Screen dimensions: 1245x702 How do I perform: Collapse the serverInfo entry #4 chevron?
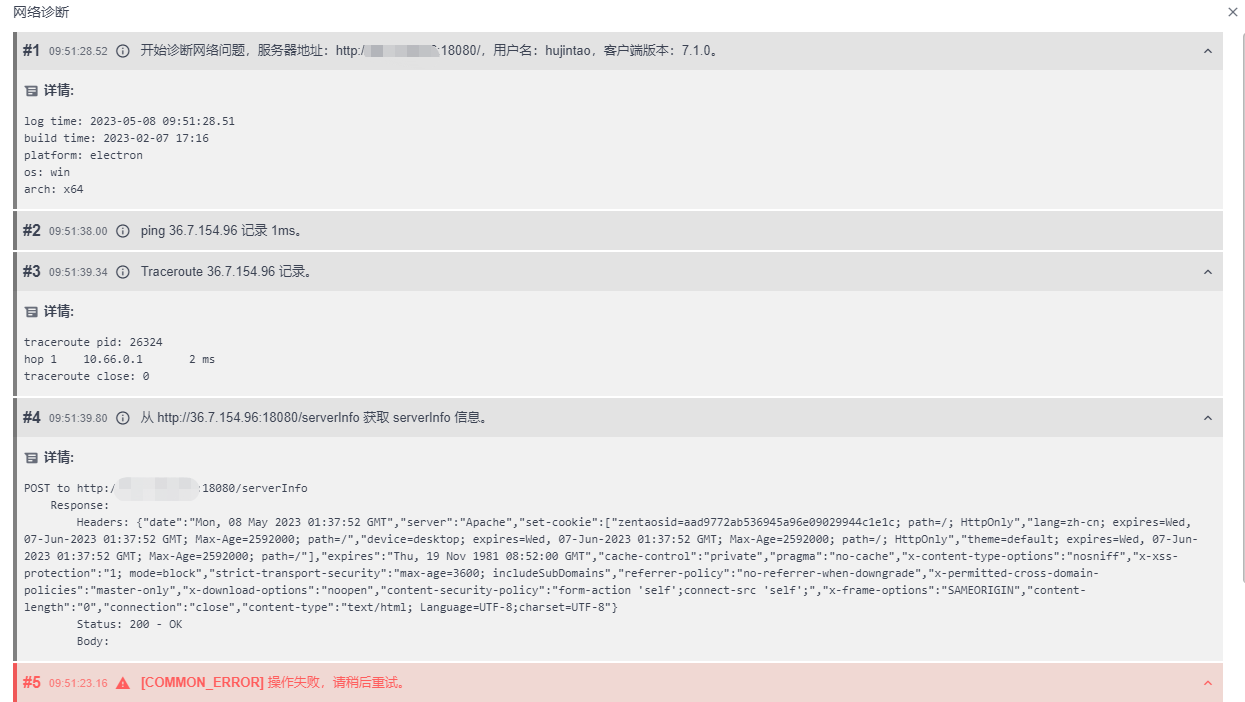click(1207, 418)
